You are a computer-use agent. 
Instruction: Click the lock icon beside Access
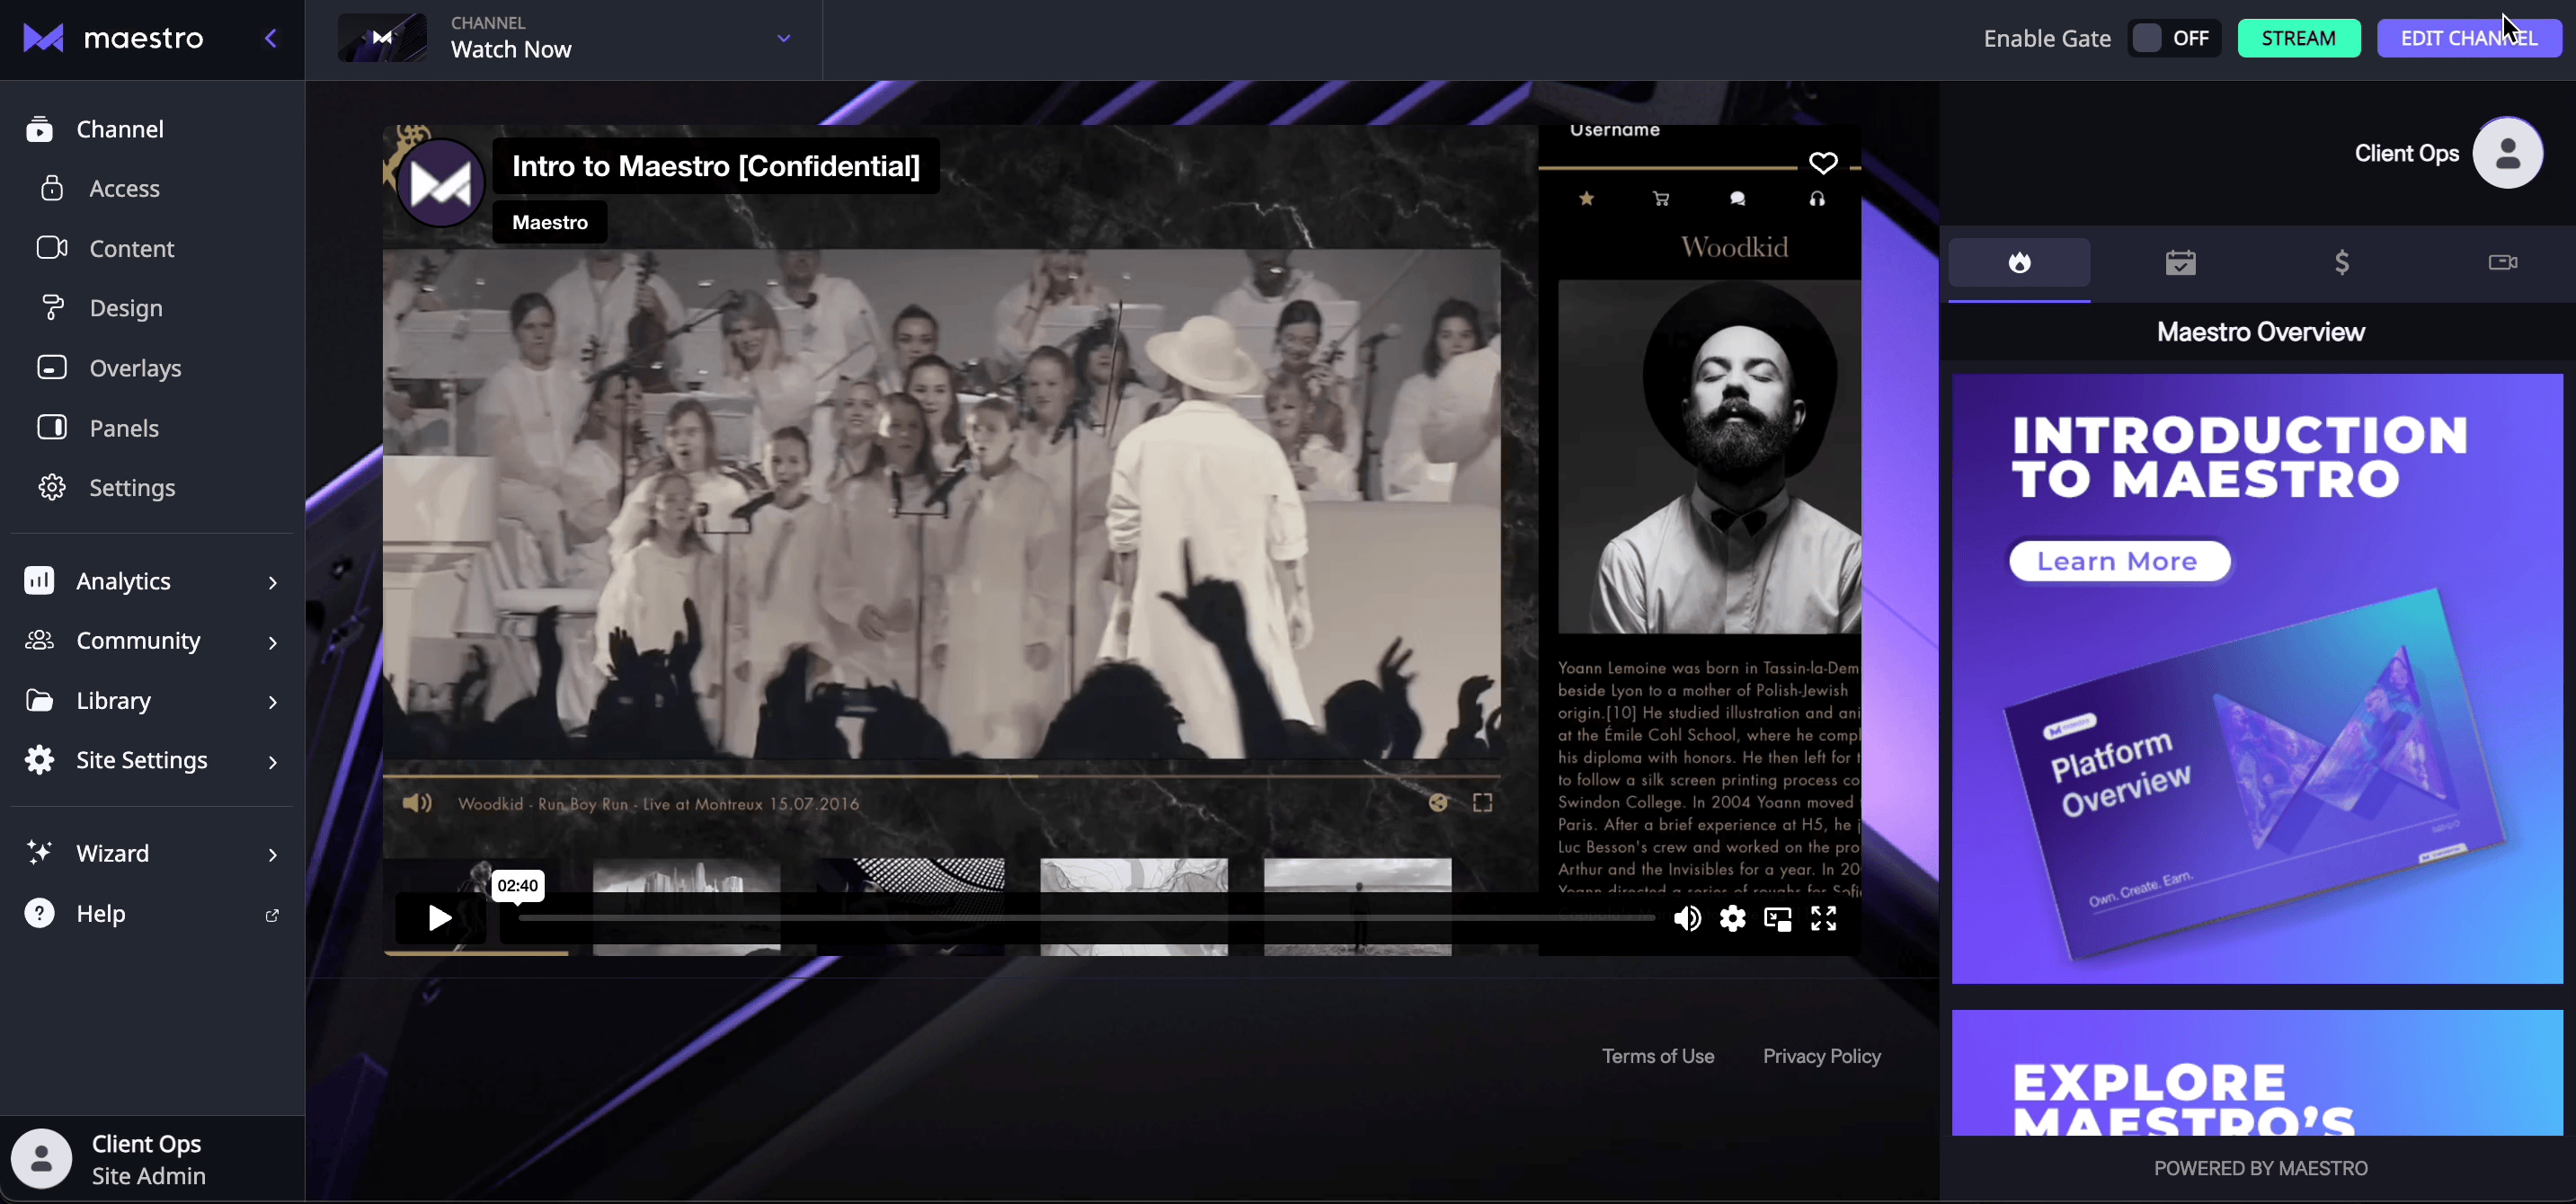52,188
